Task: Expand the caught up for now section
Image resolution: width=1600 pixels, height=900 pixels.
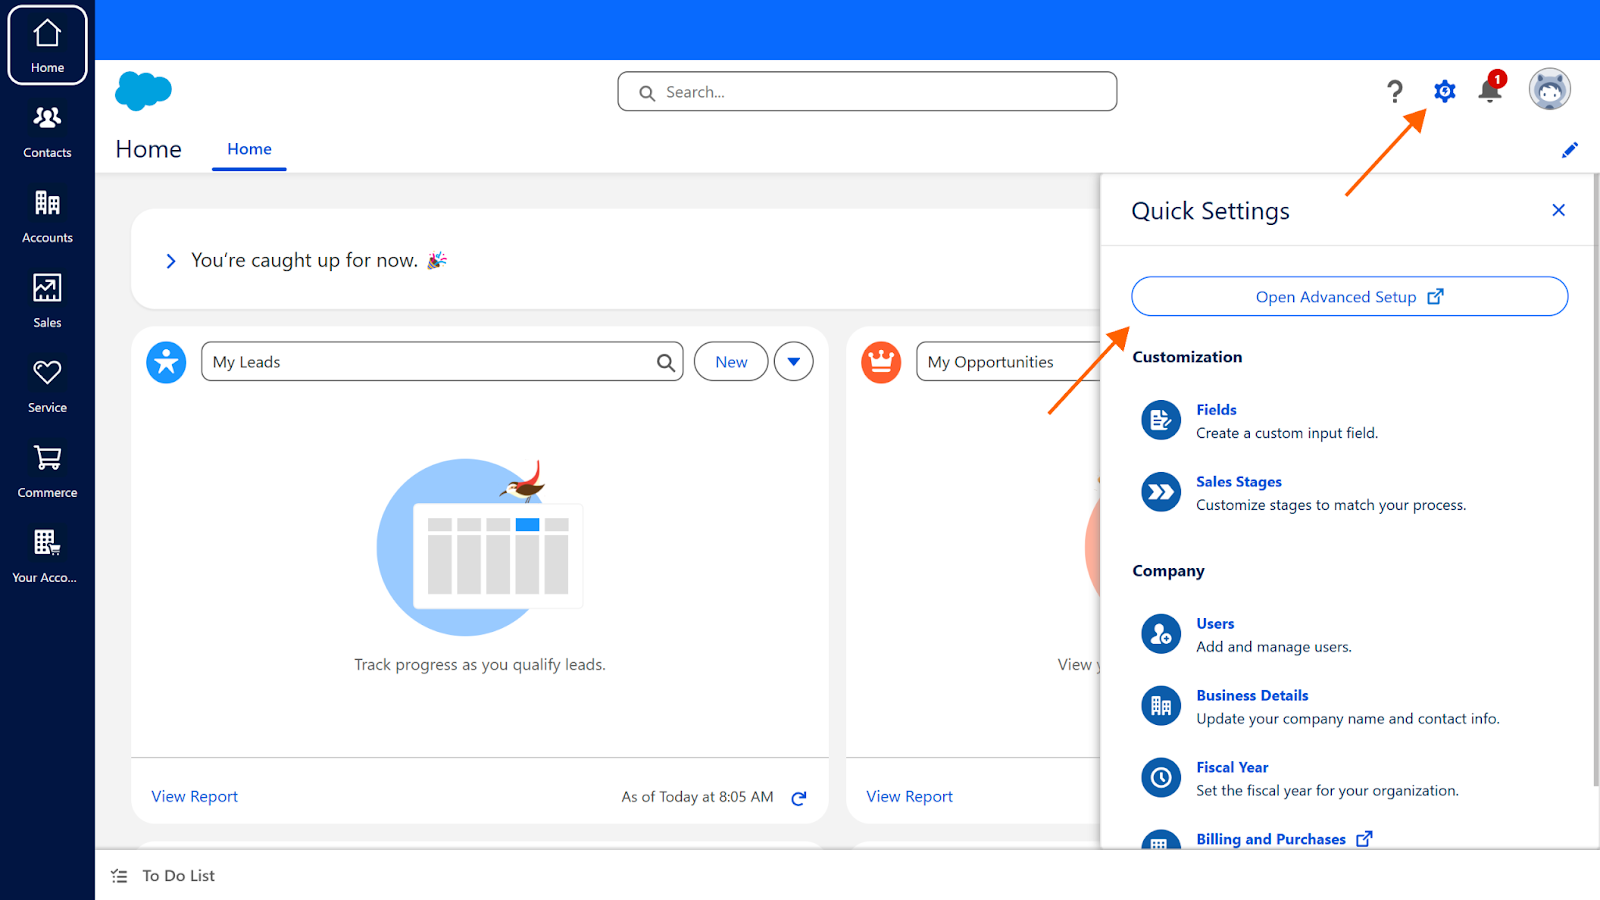Action: pos(171,261)
